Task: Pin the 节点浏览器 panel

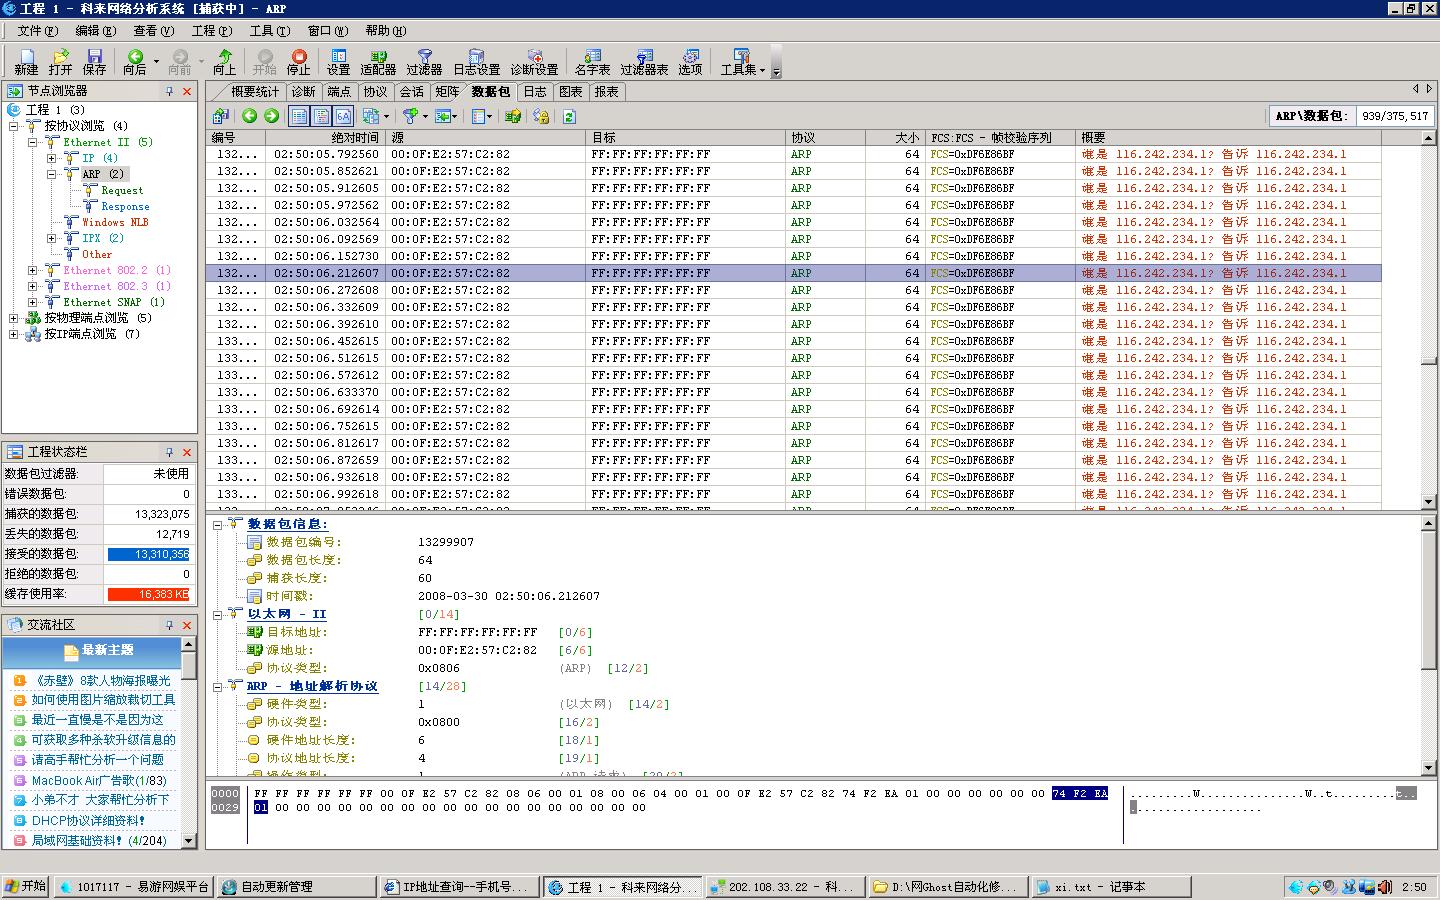Action: tap(169, 91)
